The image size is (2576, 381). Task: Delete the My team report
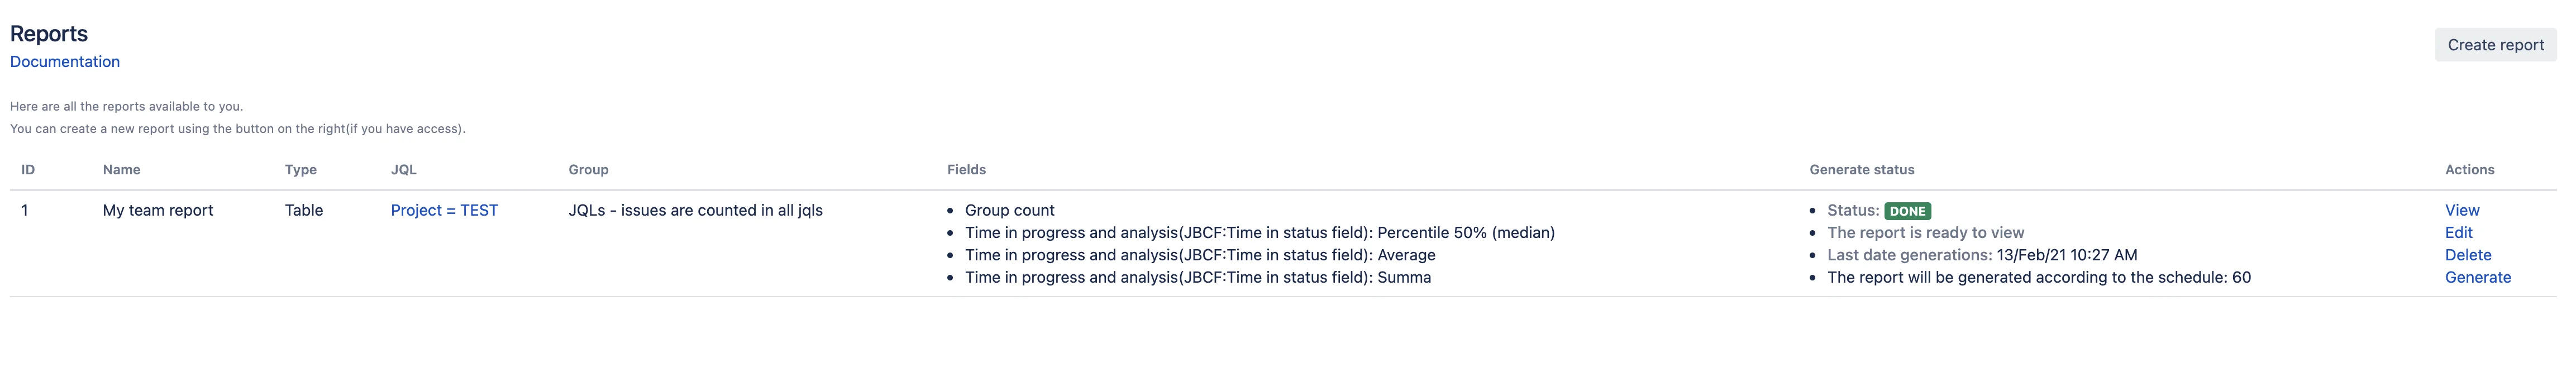pos(2468,255)
